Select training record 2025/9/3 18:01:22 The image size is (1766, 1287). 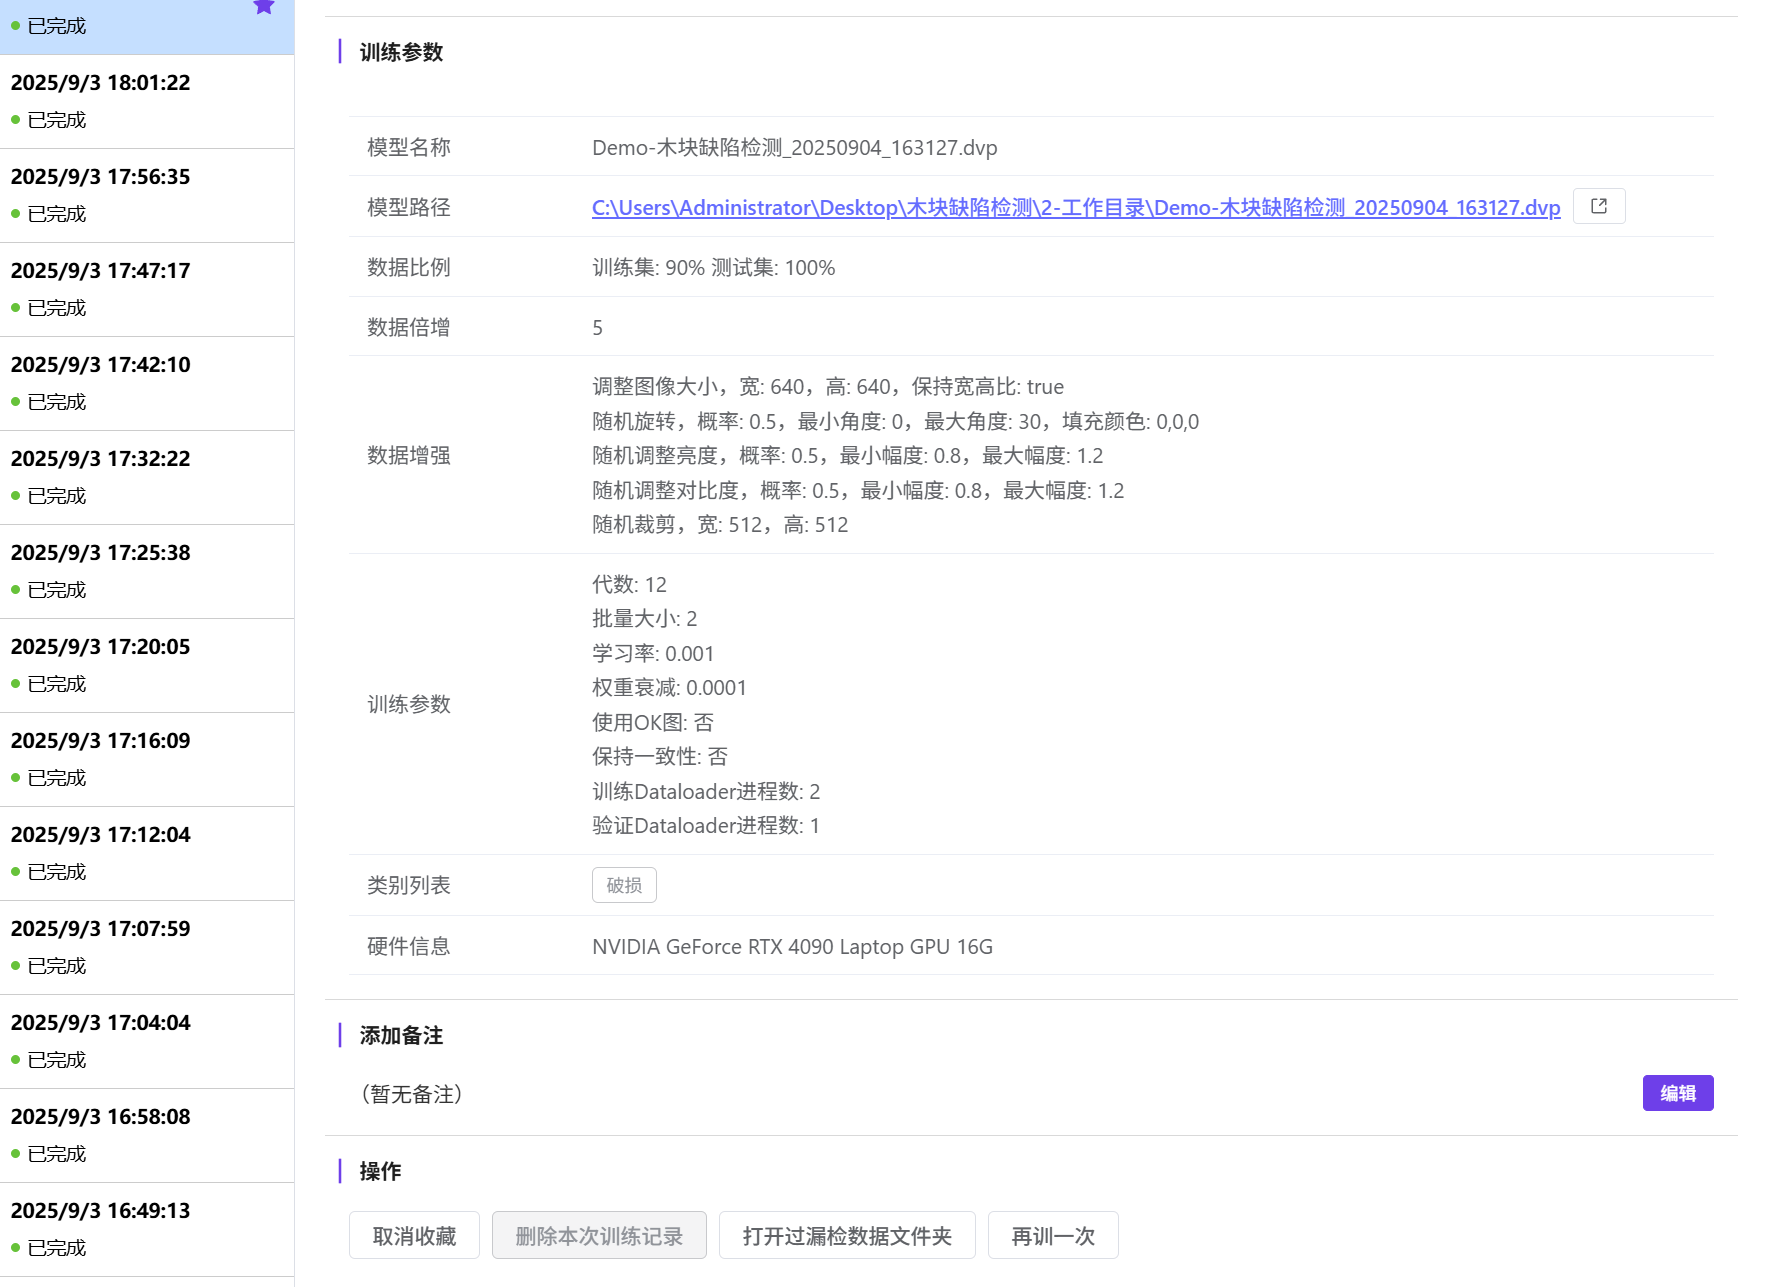tap(147, 101)
